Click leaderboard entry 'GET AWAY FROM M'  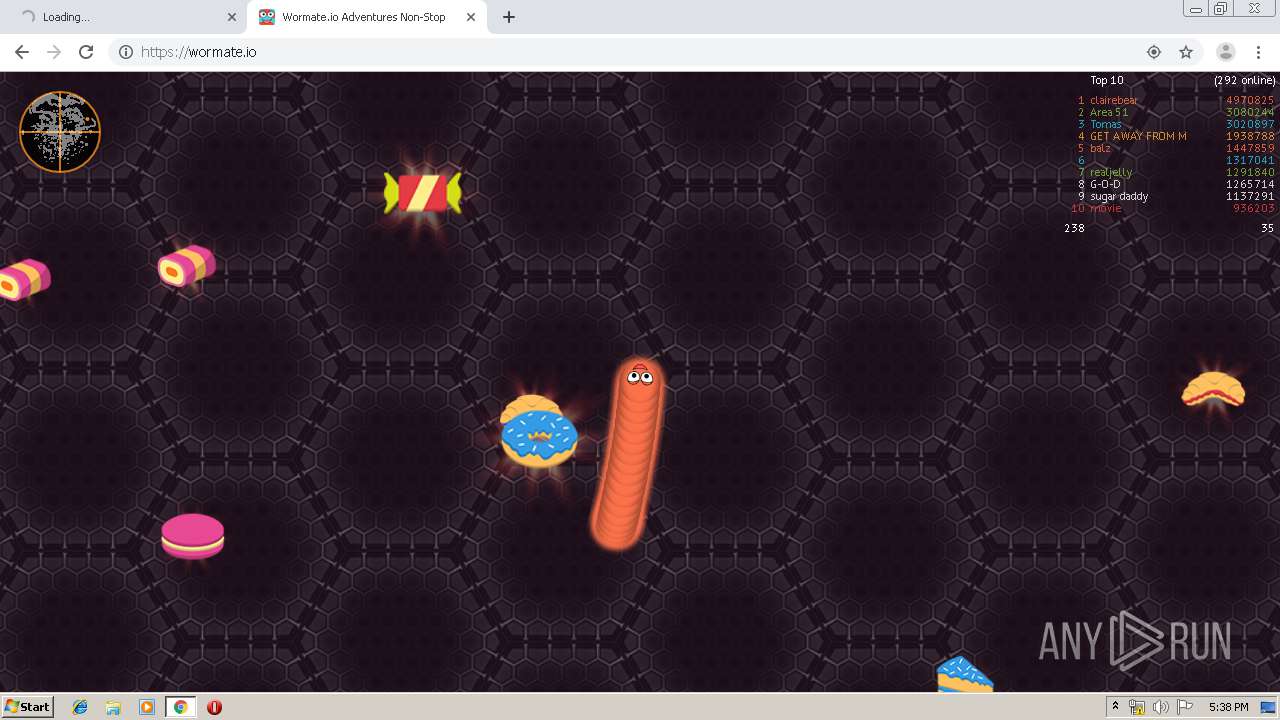point(1138,136)
